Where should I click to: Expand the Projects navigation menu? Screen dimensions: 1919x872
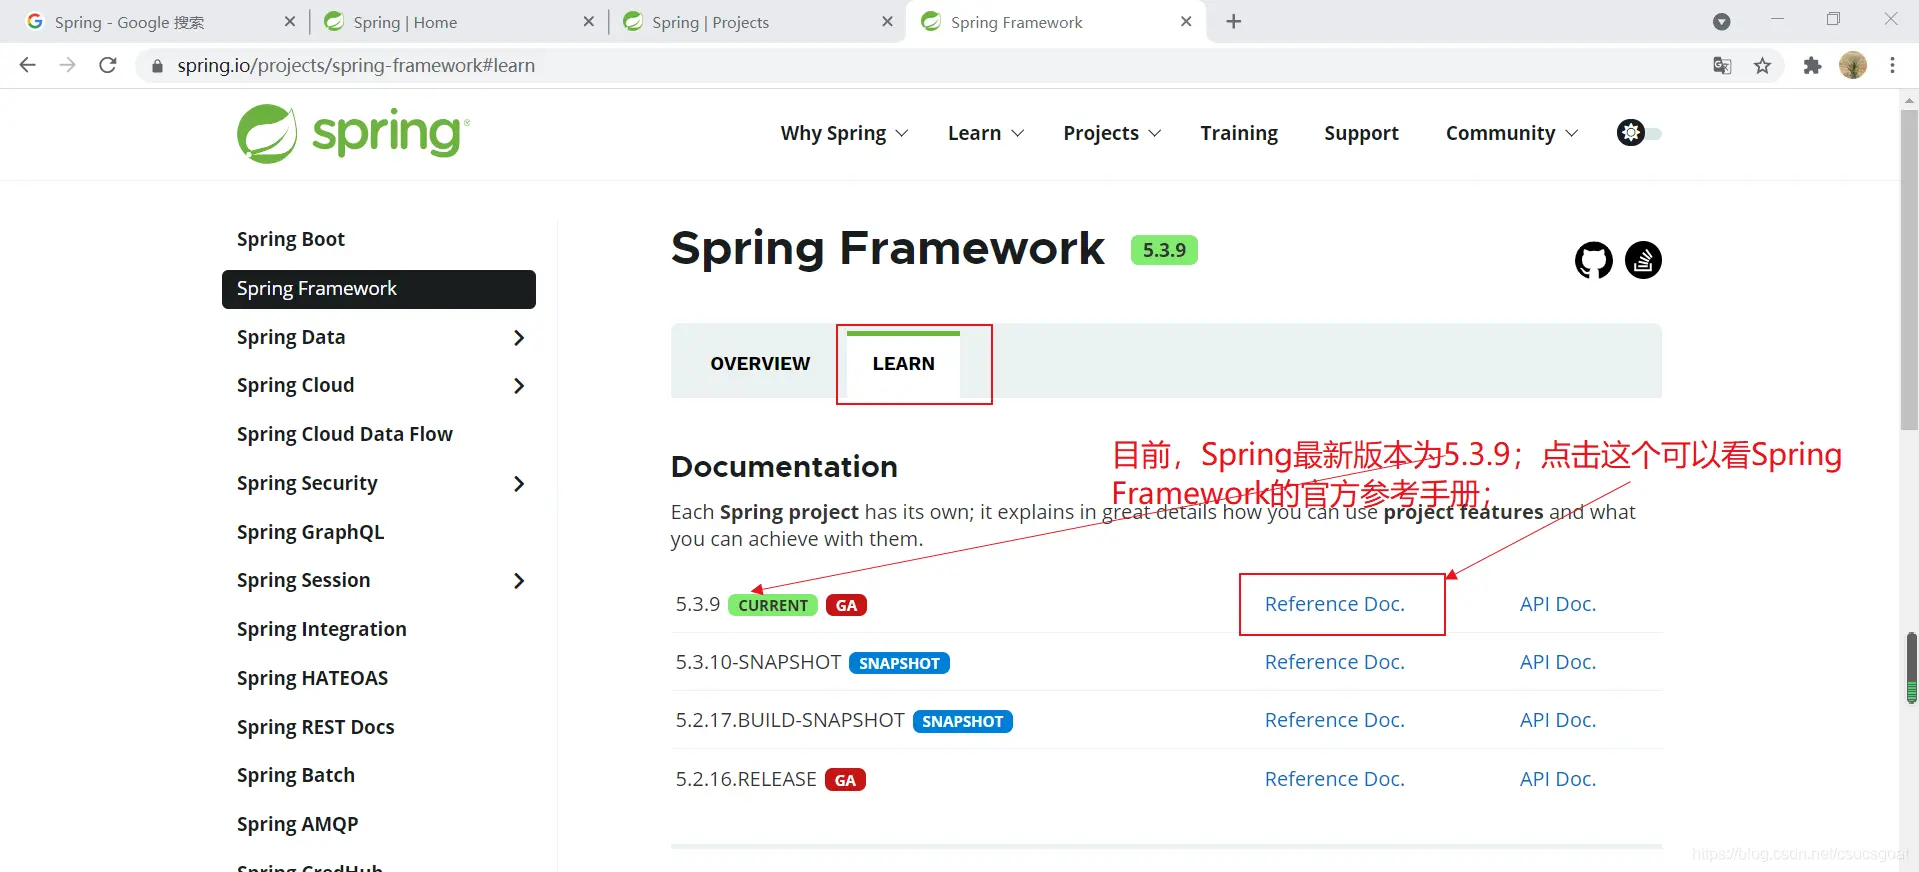(1112, 133)
